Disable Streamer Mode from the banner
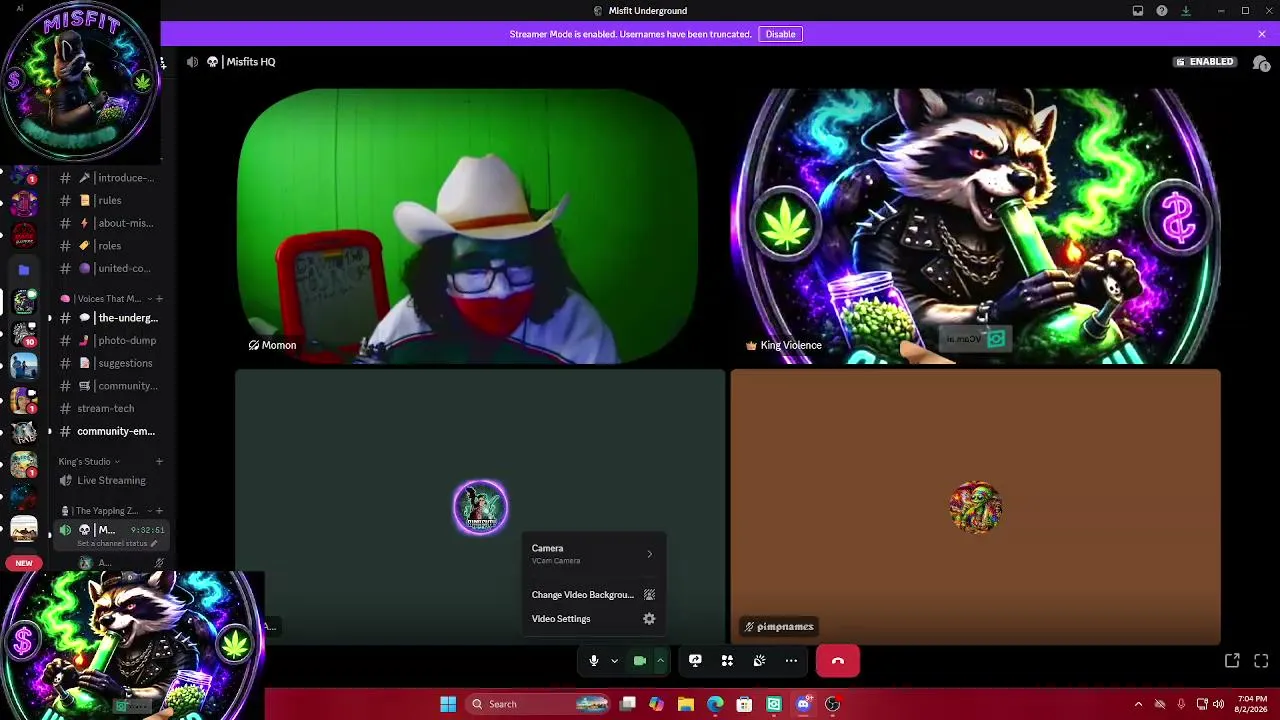1280x720 pixels. pyautogui.click(x=780, y=34)
